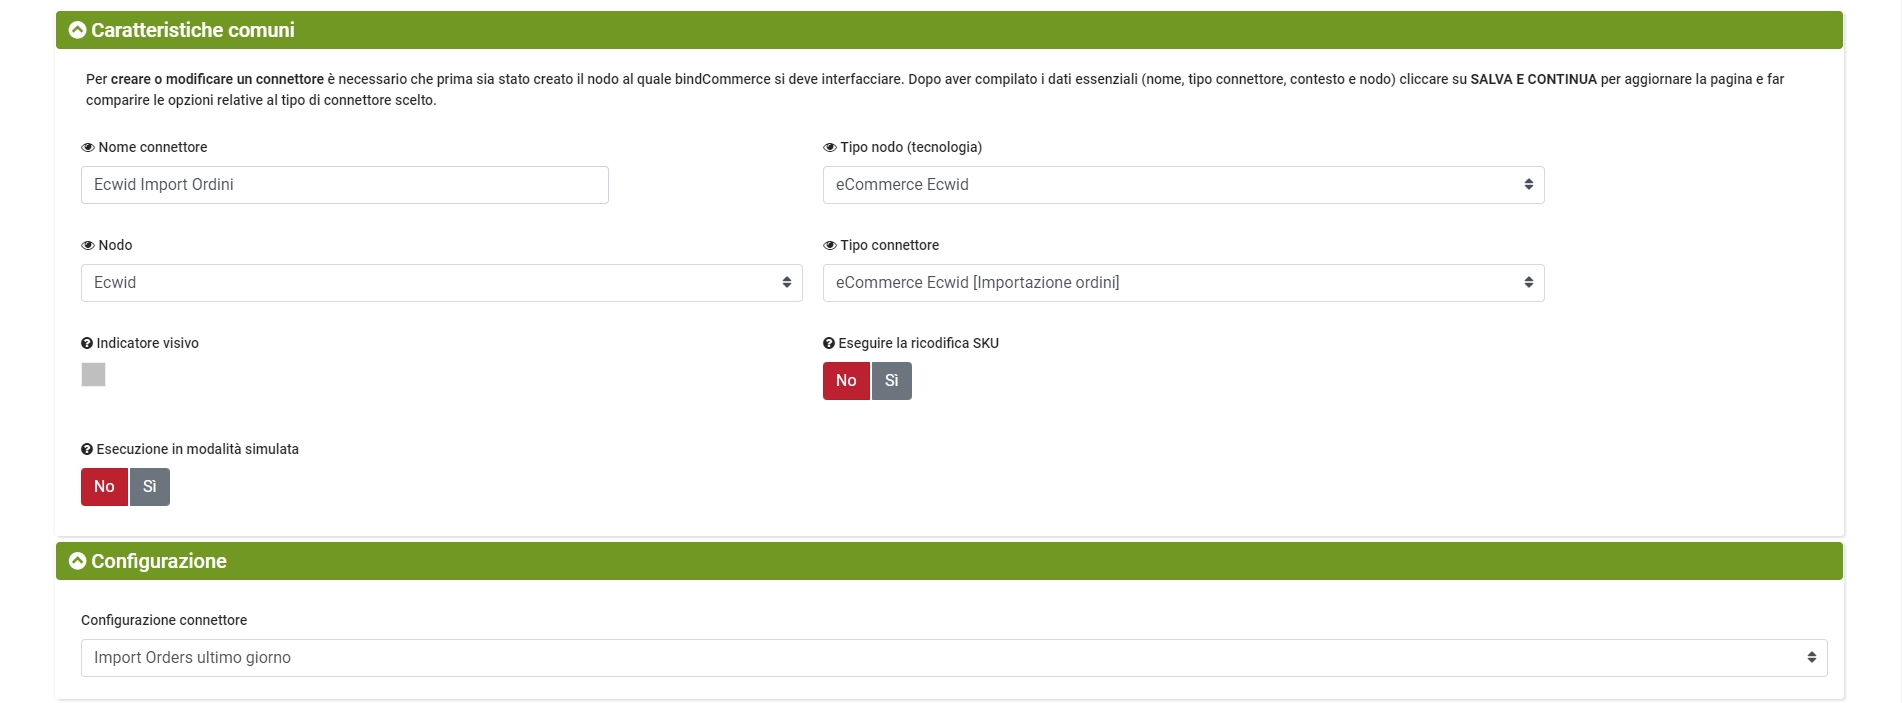Image resolution: width=1902 pixels, height=703 pixels.
Task: Set SKU ricodifica to Sì
Action: 891,380
